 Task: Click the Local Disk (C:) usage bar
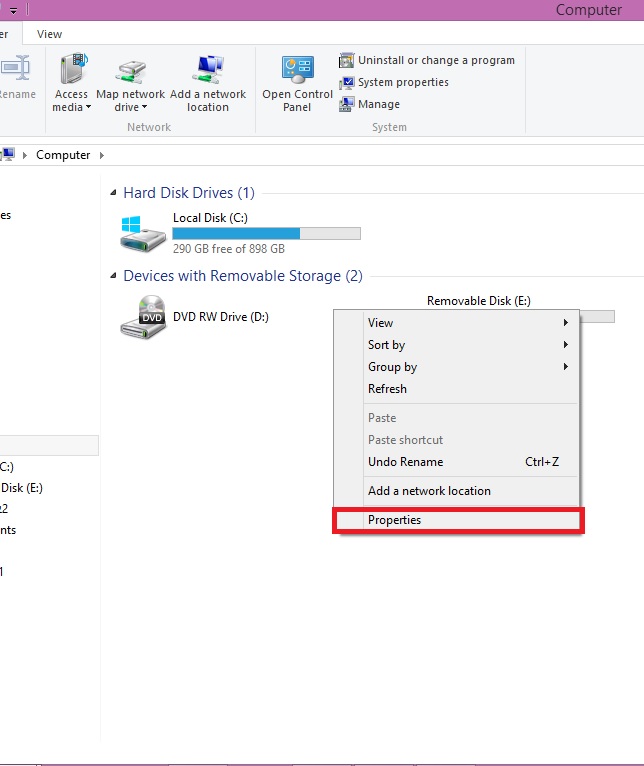[266, 234]
